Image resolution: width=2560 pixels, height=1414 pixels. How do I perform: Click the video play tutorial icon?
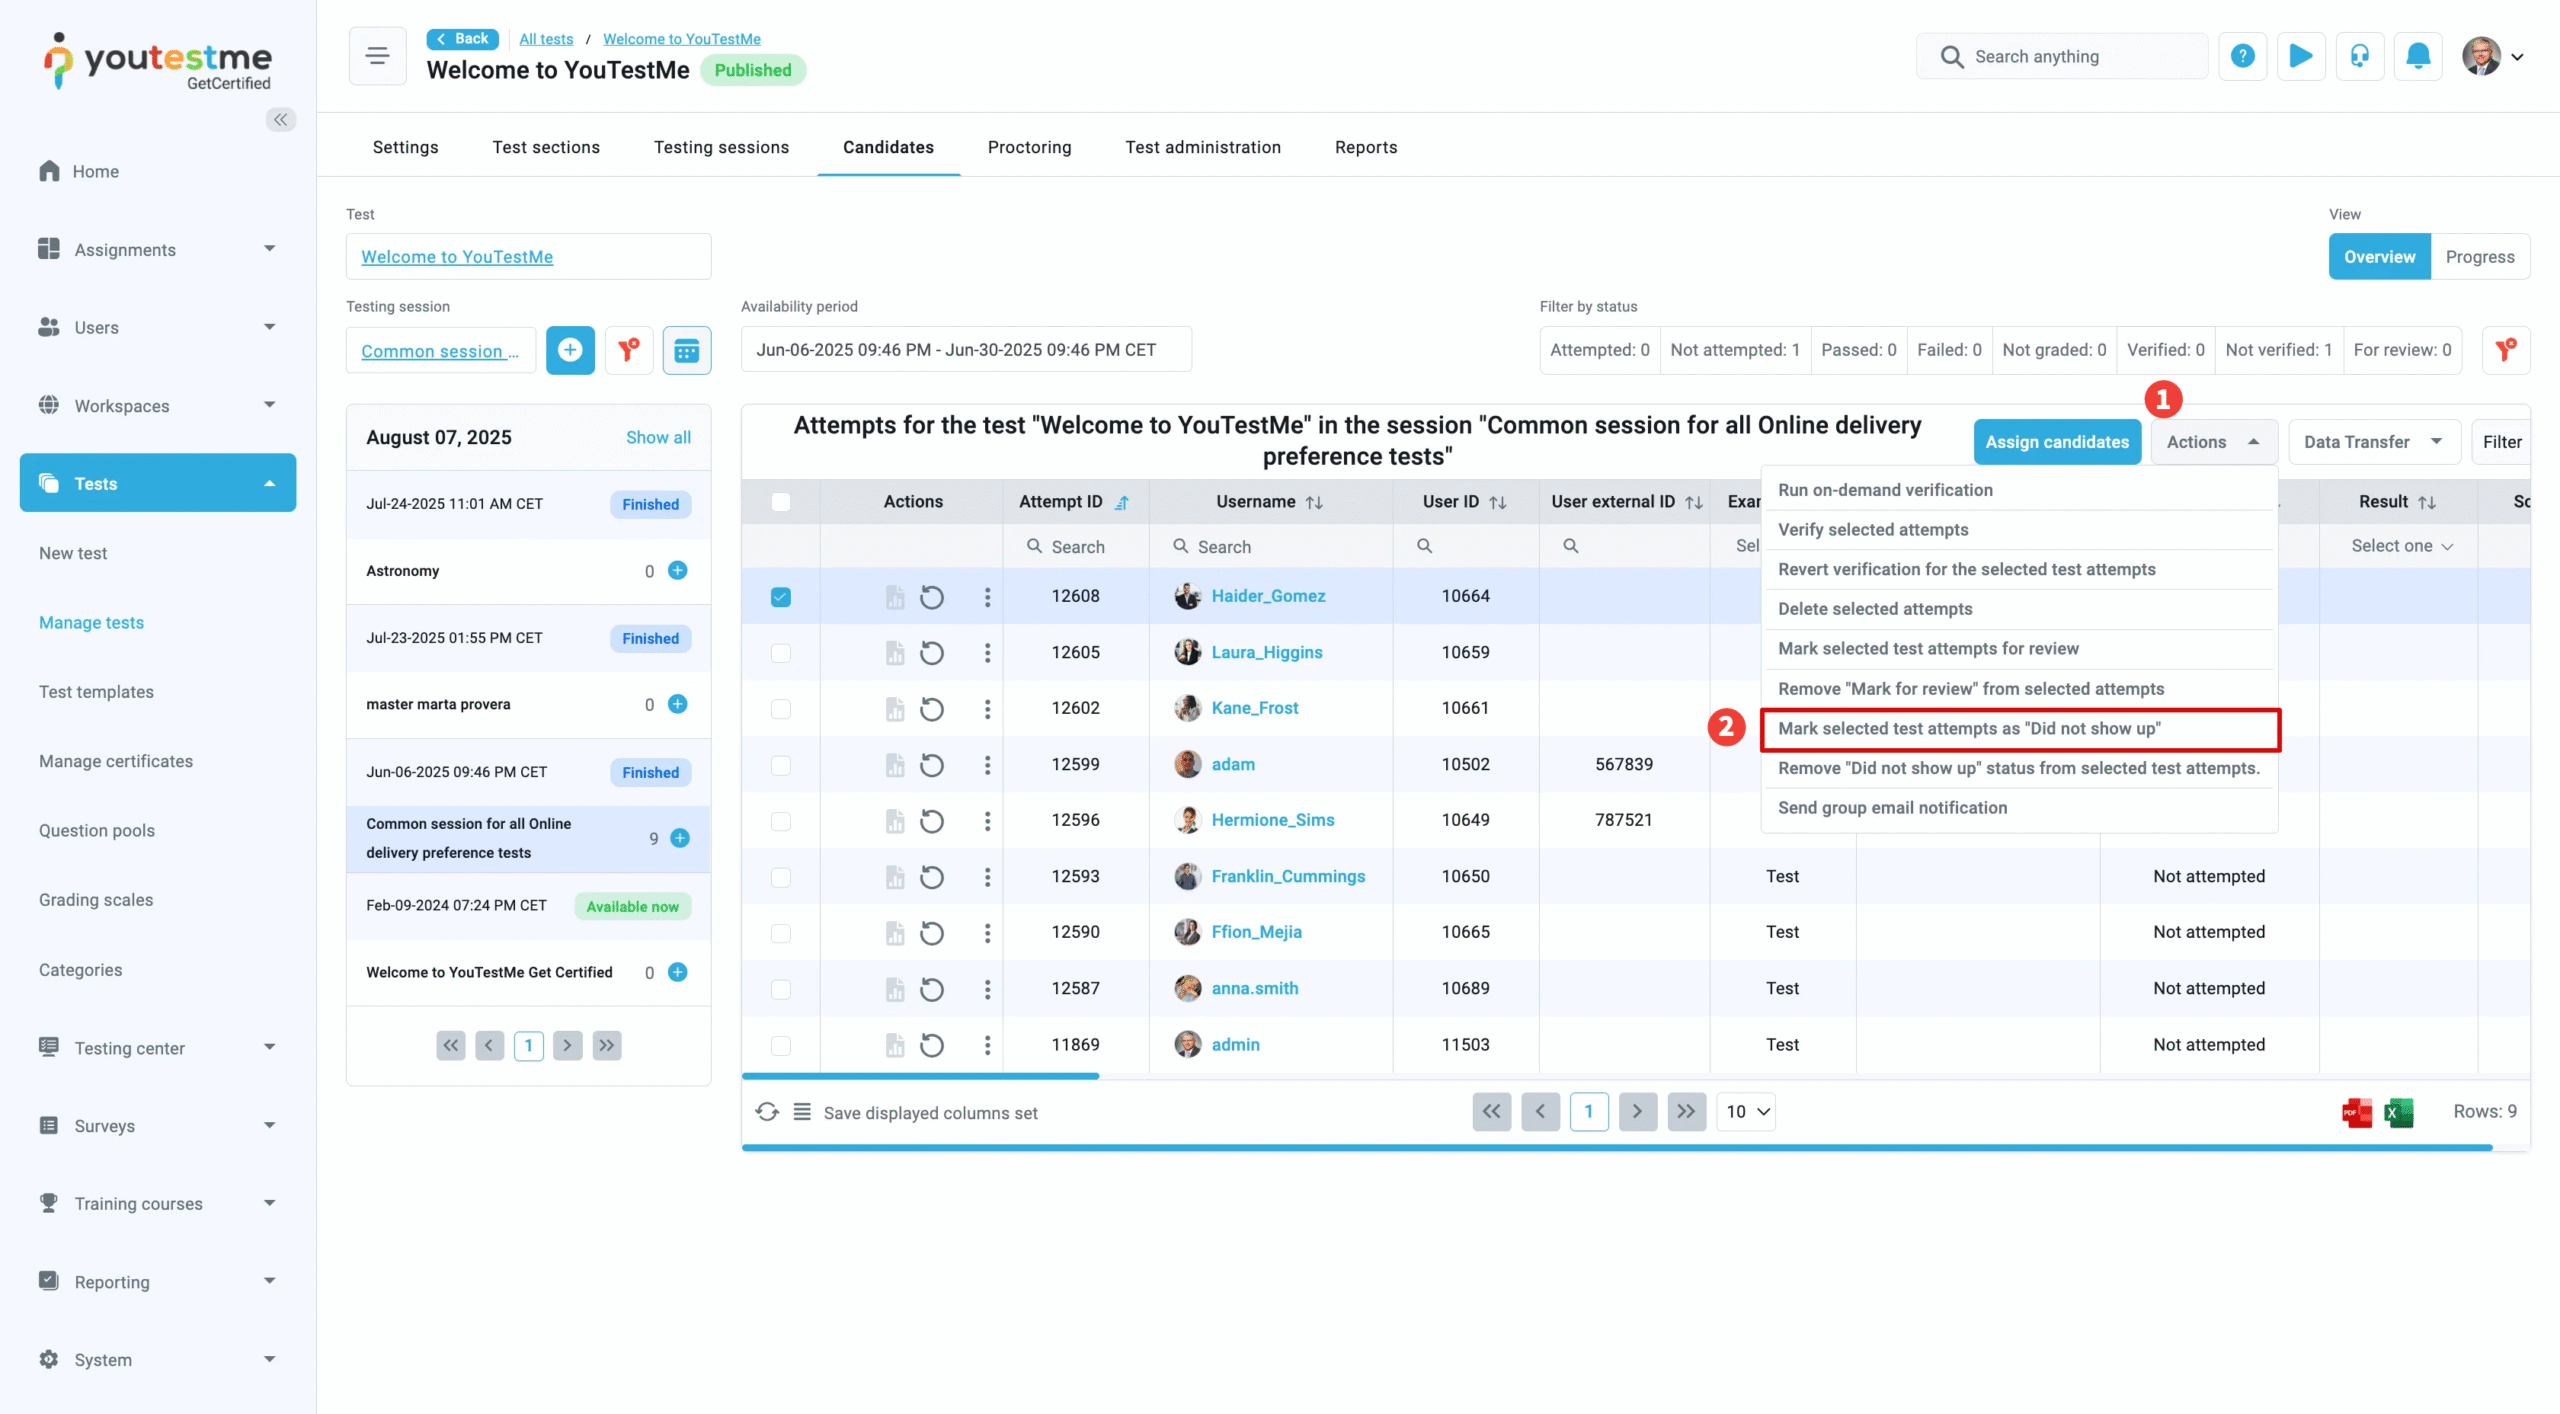coord(2301,56)
